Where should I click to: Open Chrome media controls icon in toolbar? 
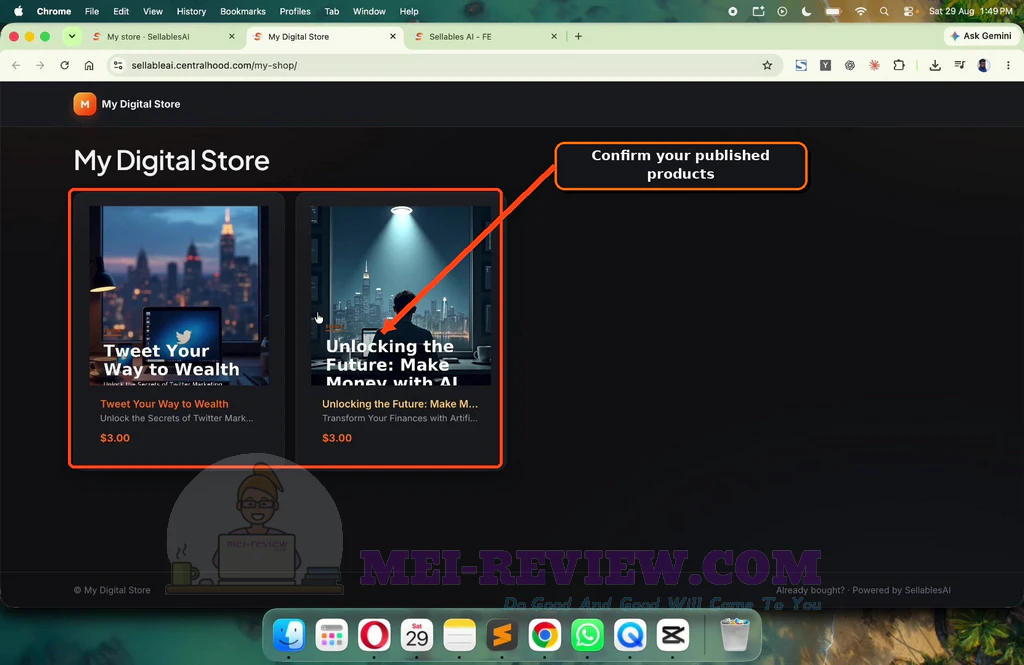959,65
